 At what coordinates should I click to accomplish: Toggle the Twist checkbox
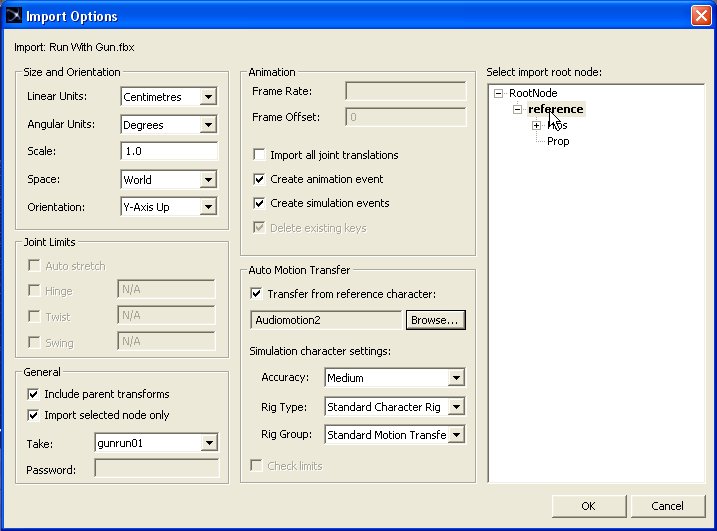pyautogui.click(x=34, y=316)
